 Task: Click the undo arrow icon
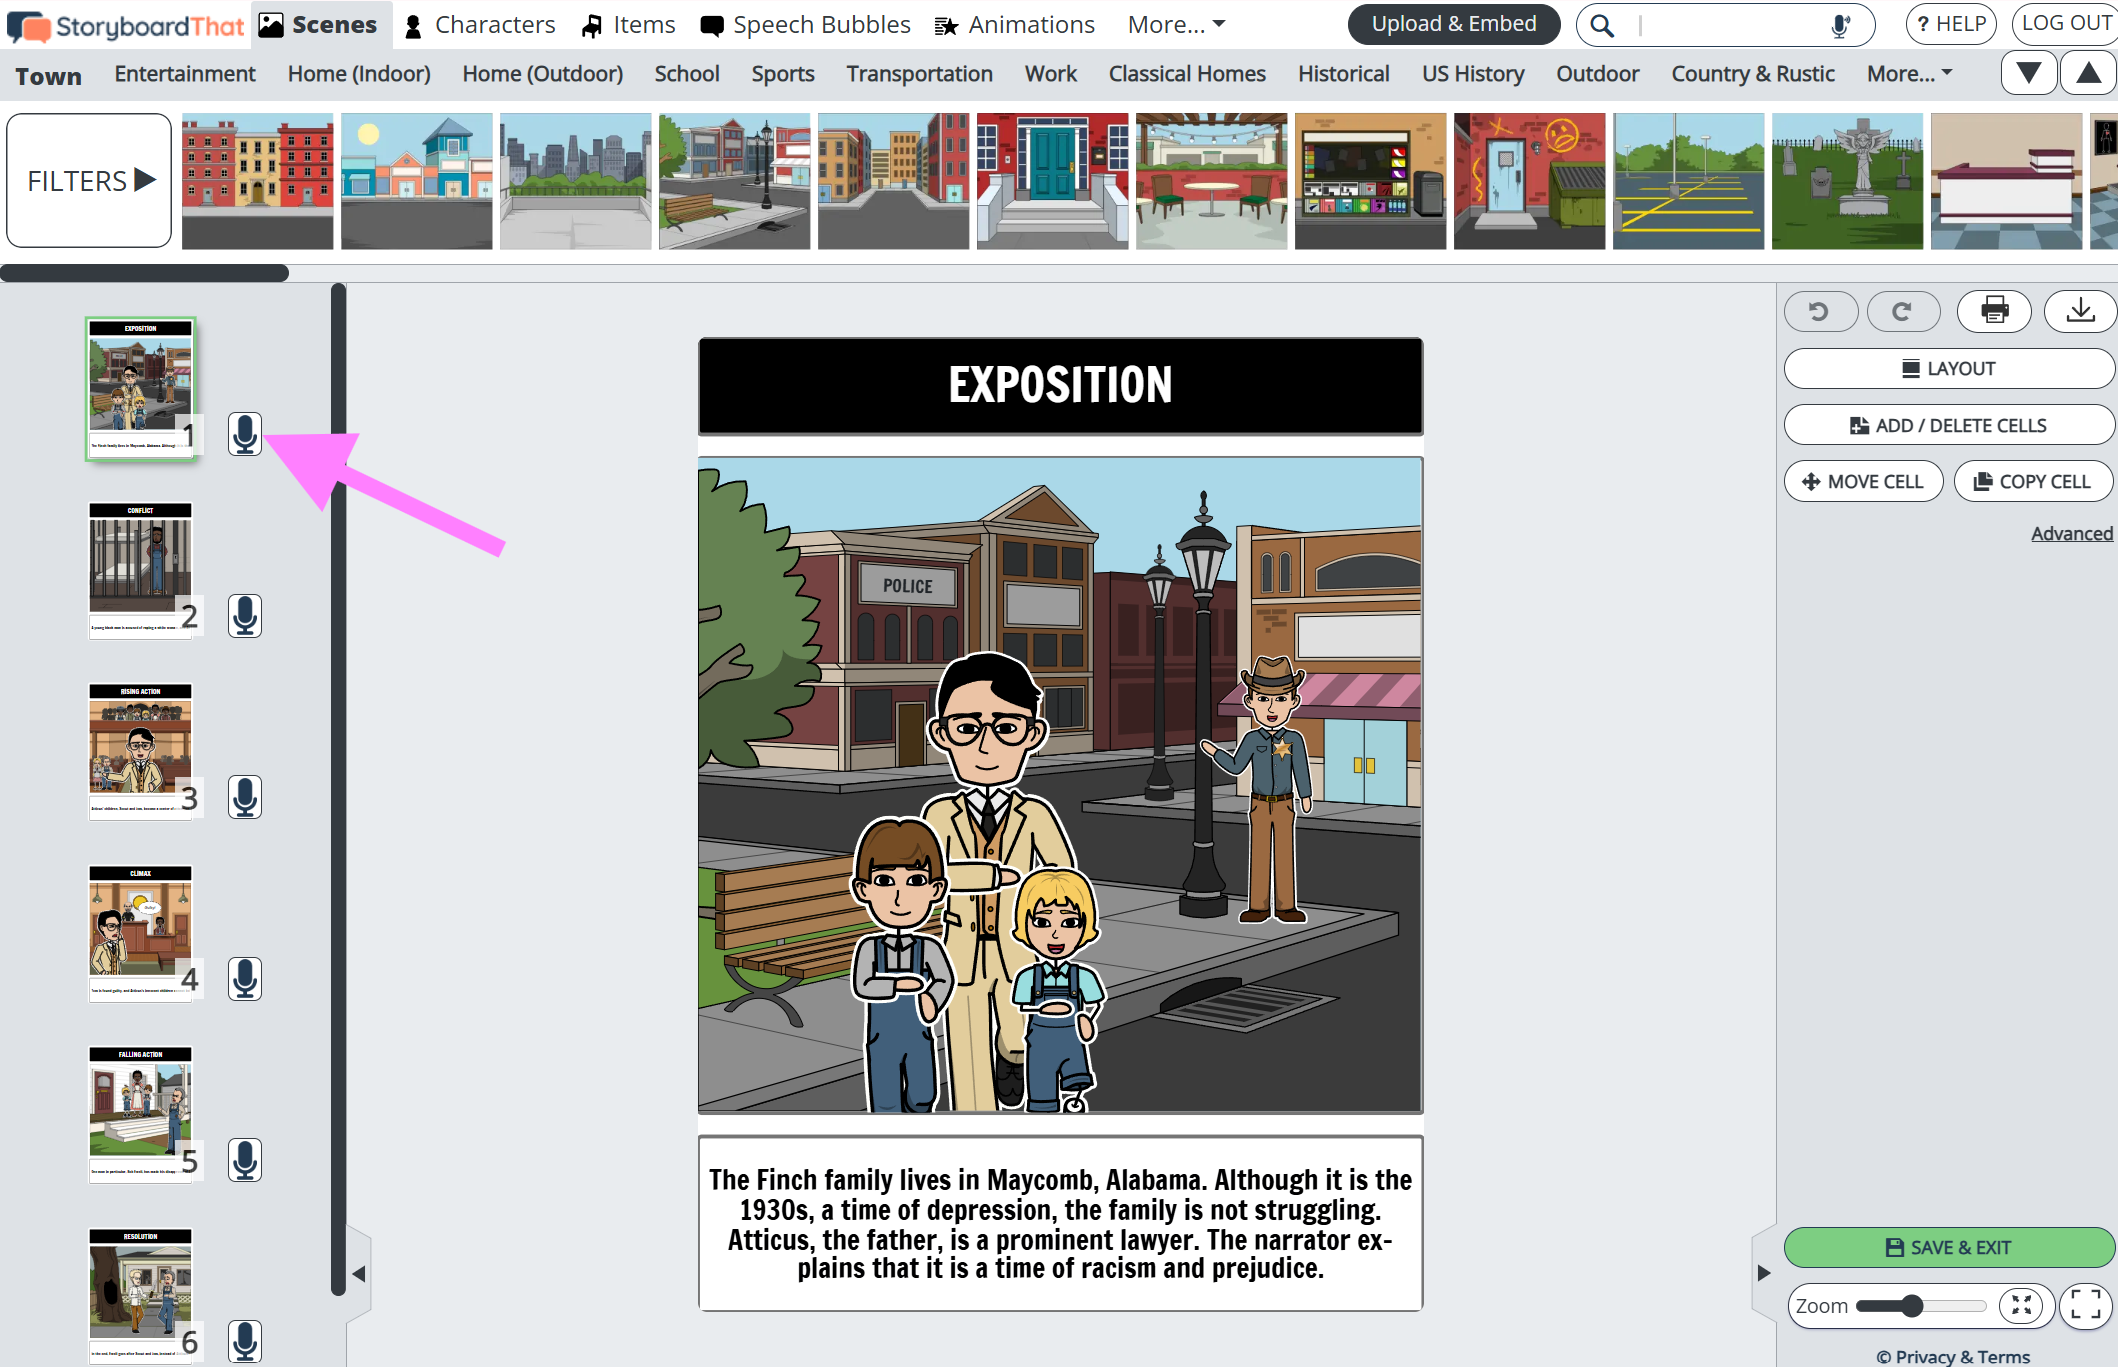[1819, 311]
